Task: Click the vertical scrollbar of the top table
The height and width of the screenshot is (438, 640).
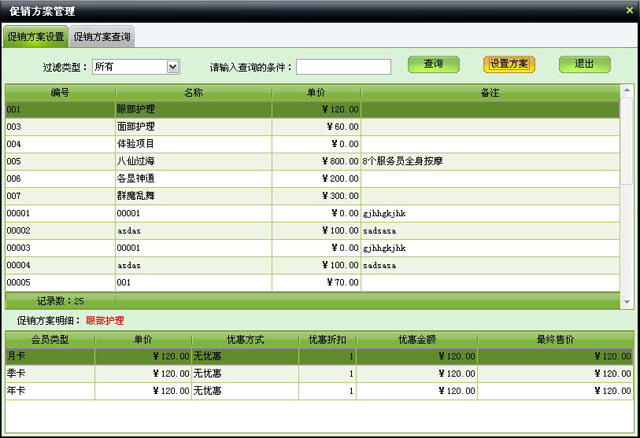Action: (627, 190)
